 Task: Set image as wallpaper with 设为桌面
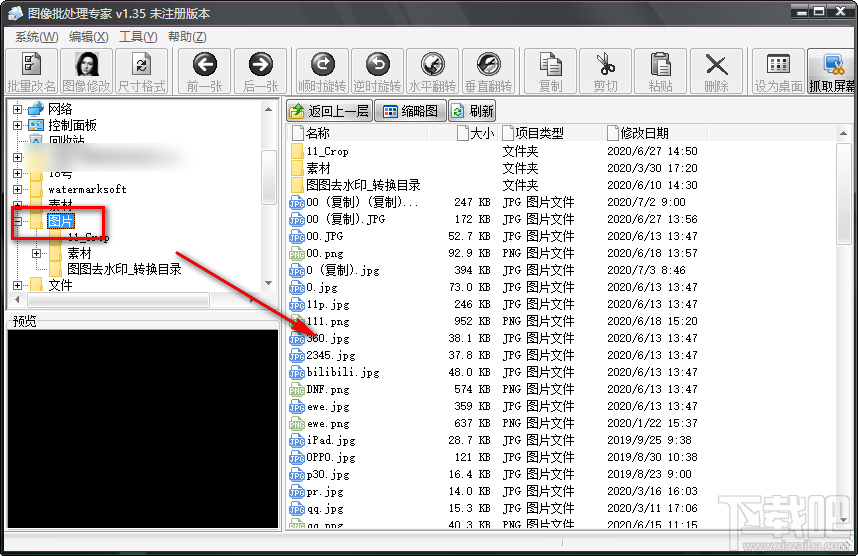(x=778, y=71)
